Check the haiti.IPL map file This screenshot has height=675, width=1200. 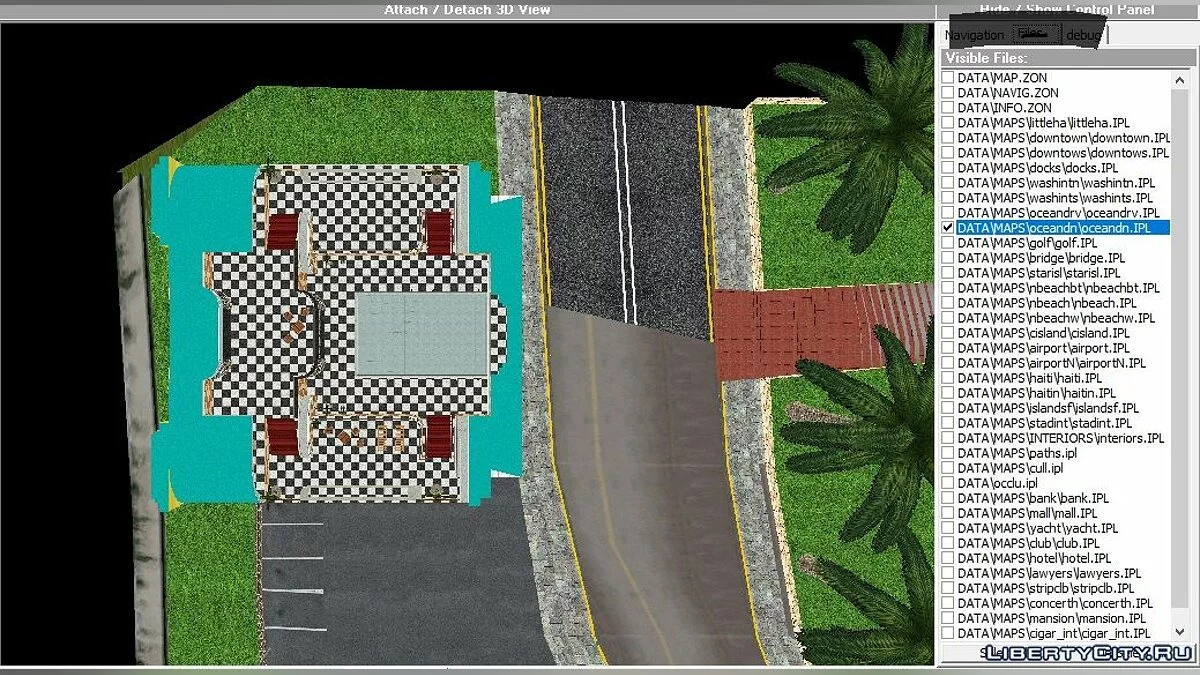946,377
